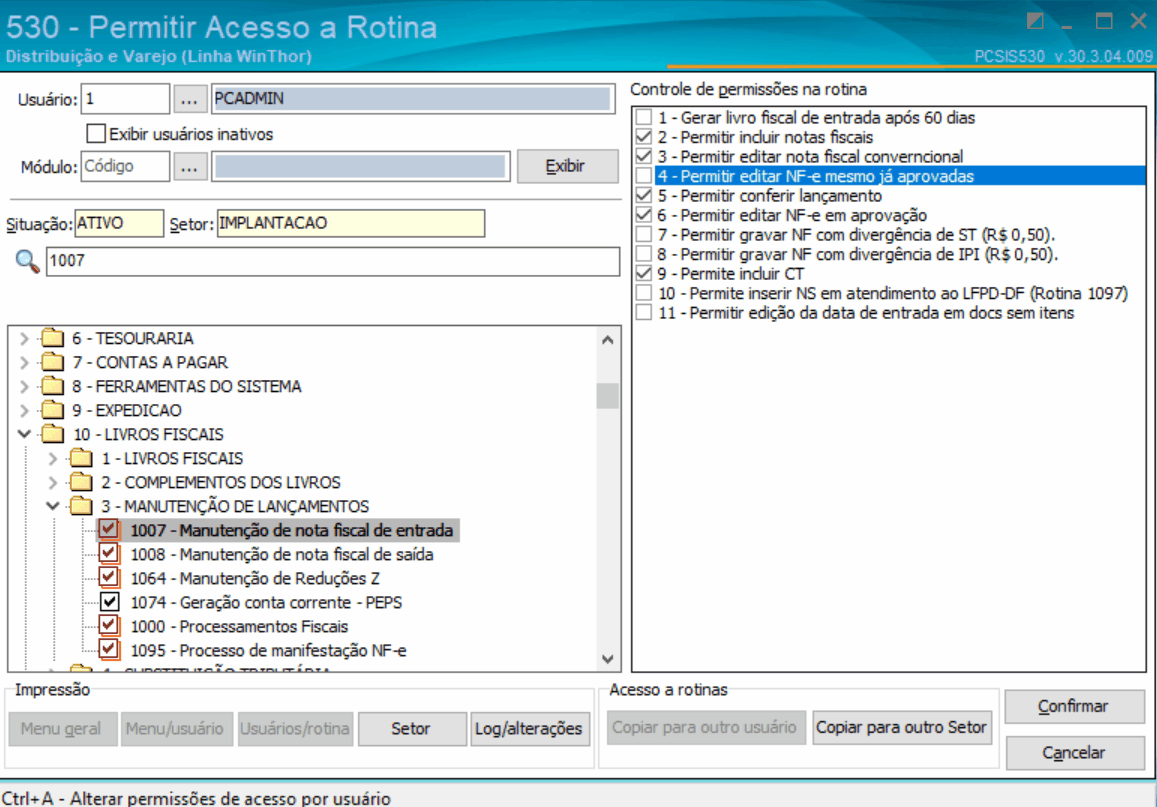
Task: Click the Setor print button
Action: point(412,729)
